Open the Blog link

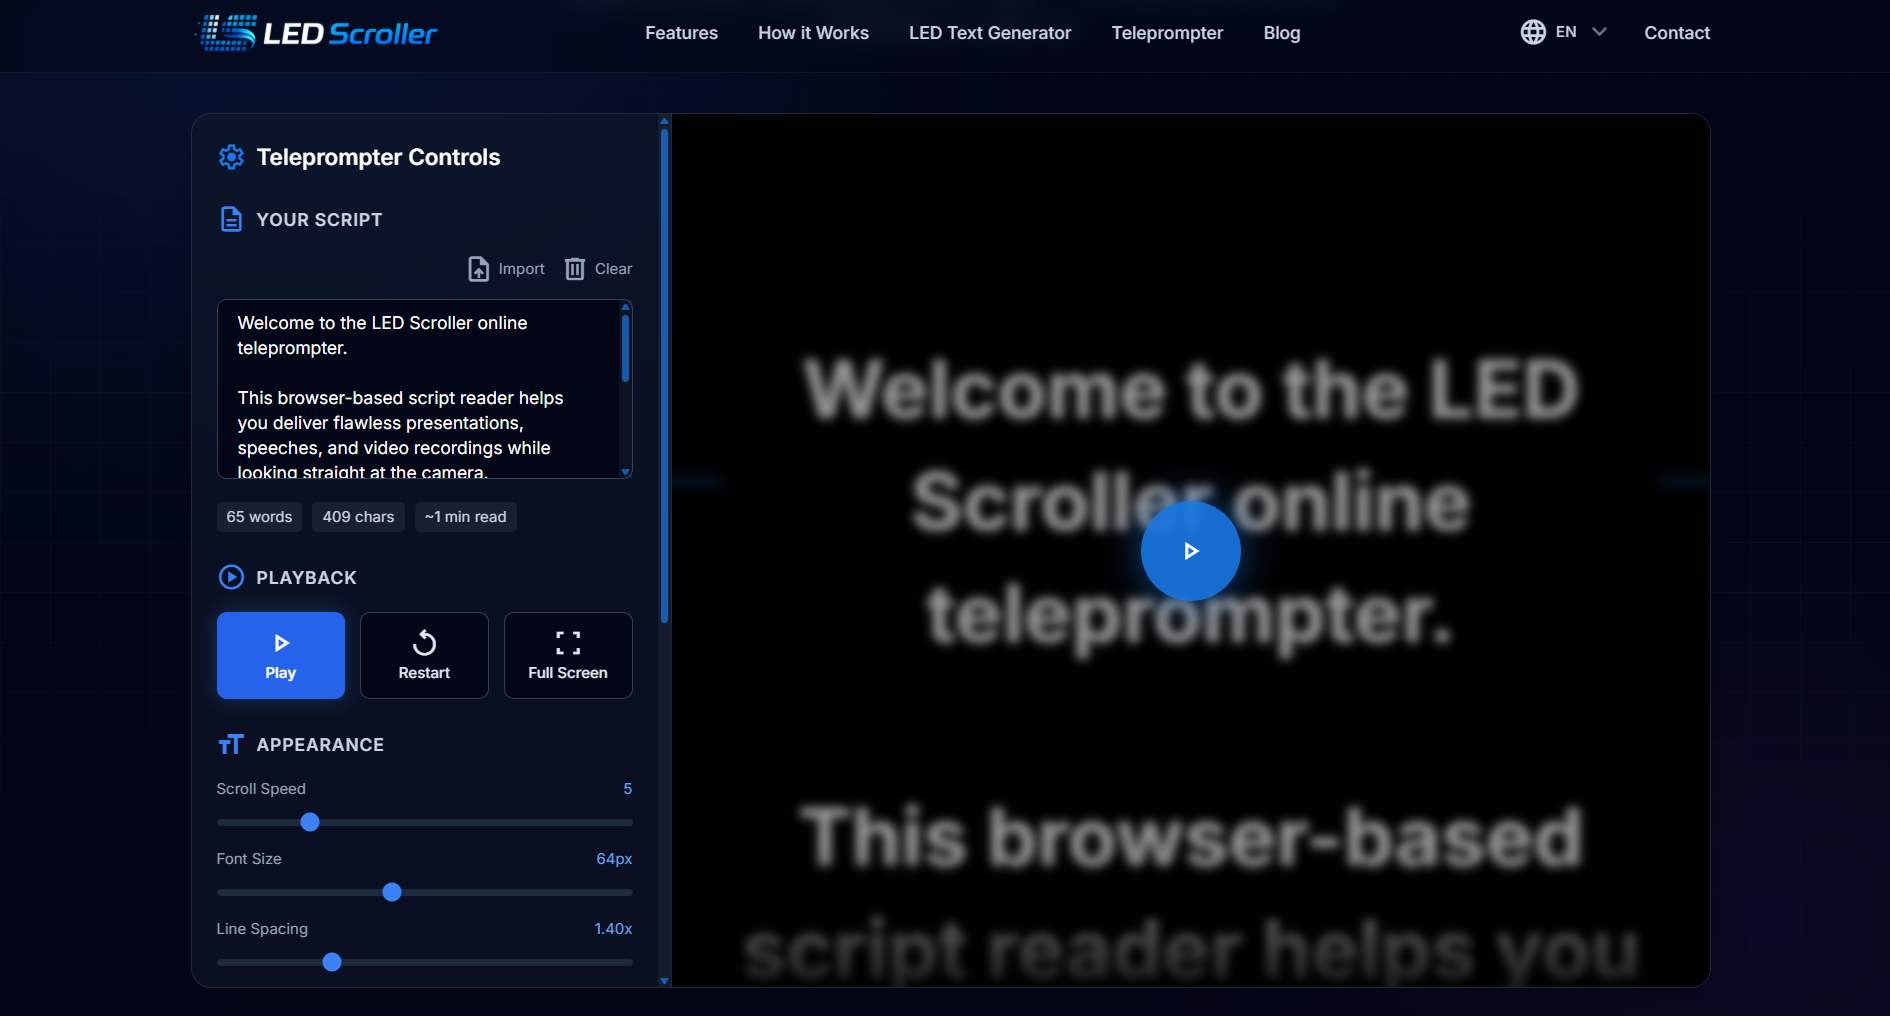[1281, 33]
